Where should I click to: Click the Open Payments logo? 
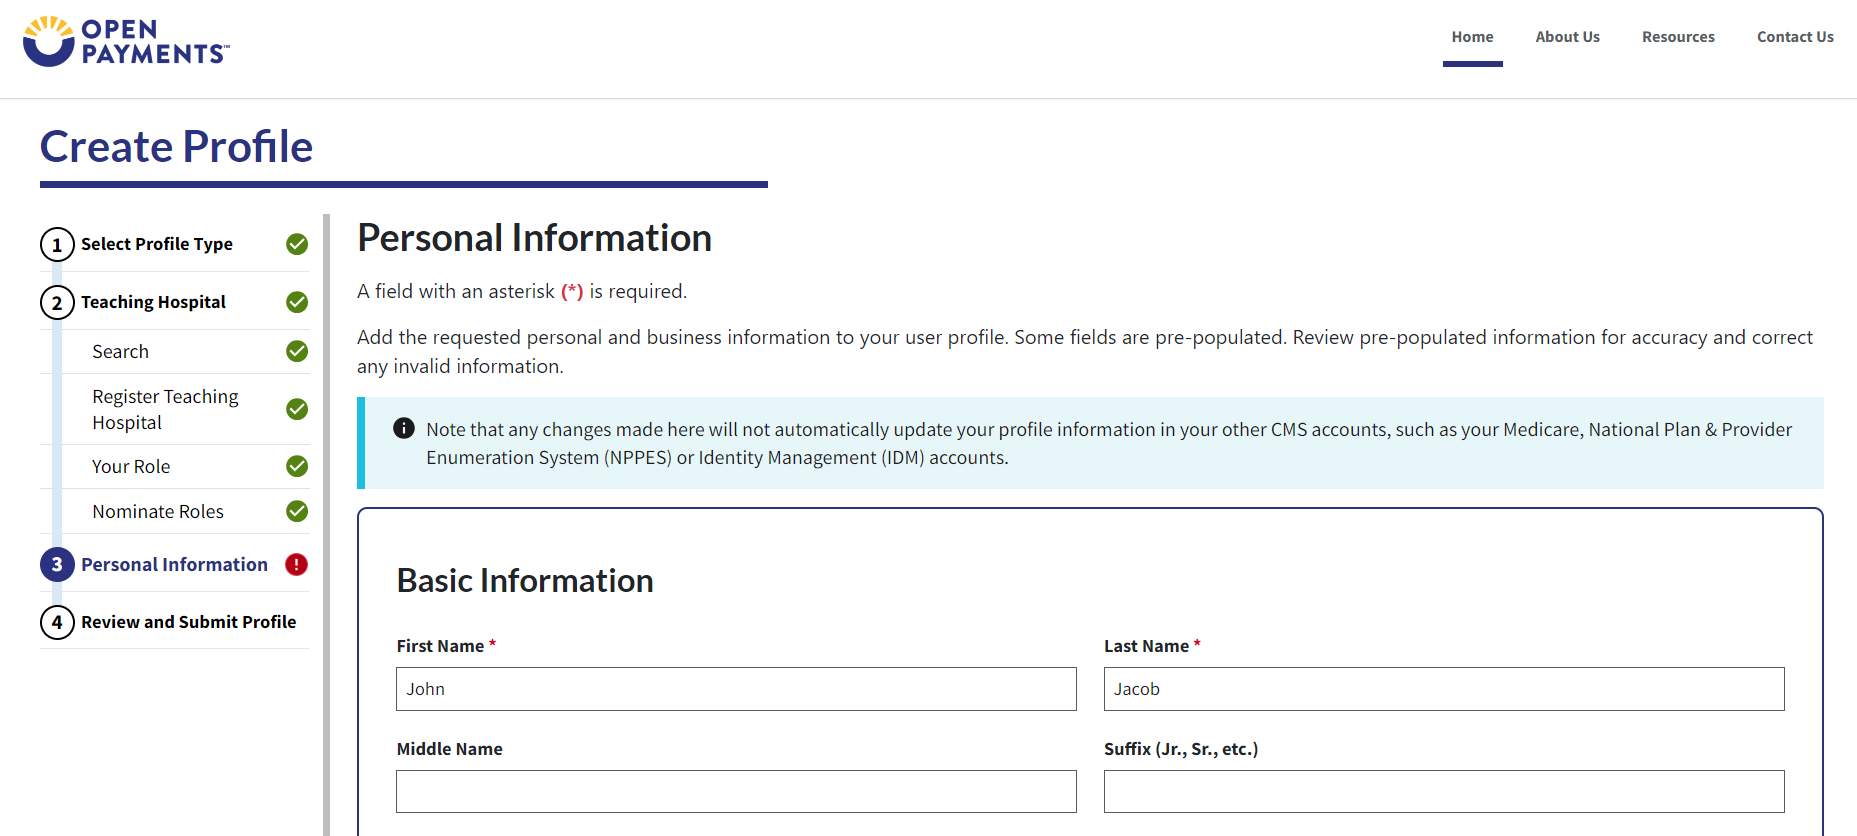click(x=126, y=42)
